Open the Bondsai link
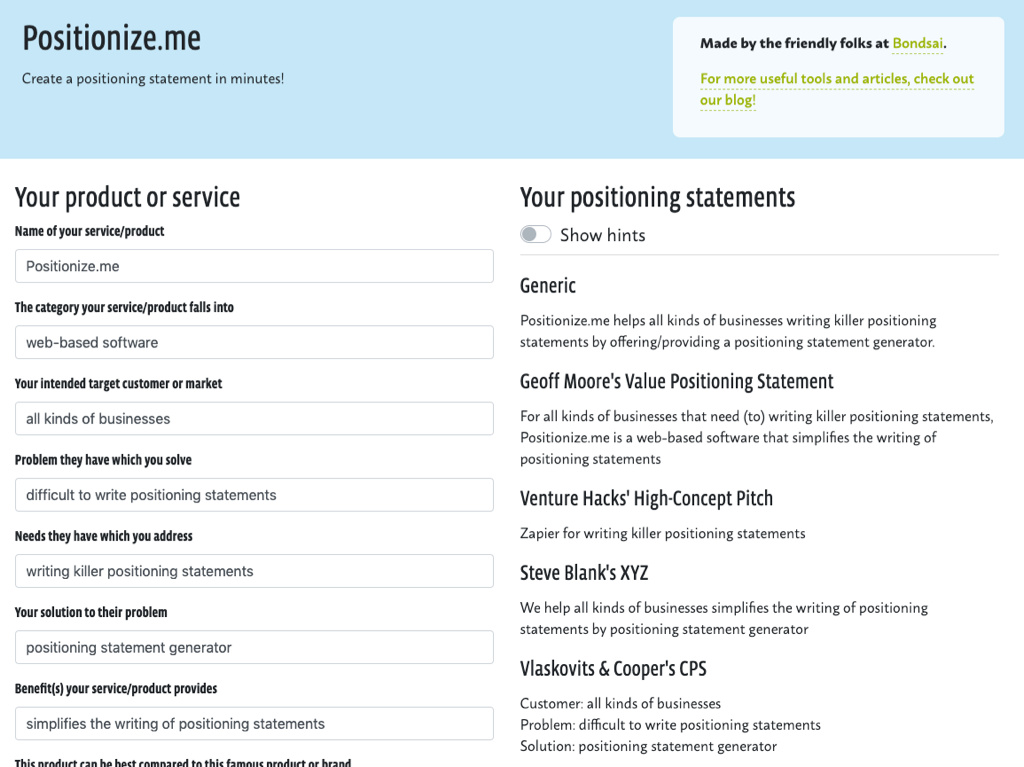Image resolution: width=1024 pixels, height=767 pixels. [x=918, y=43]
